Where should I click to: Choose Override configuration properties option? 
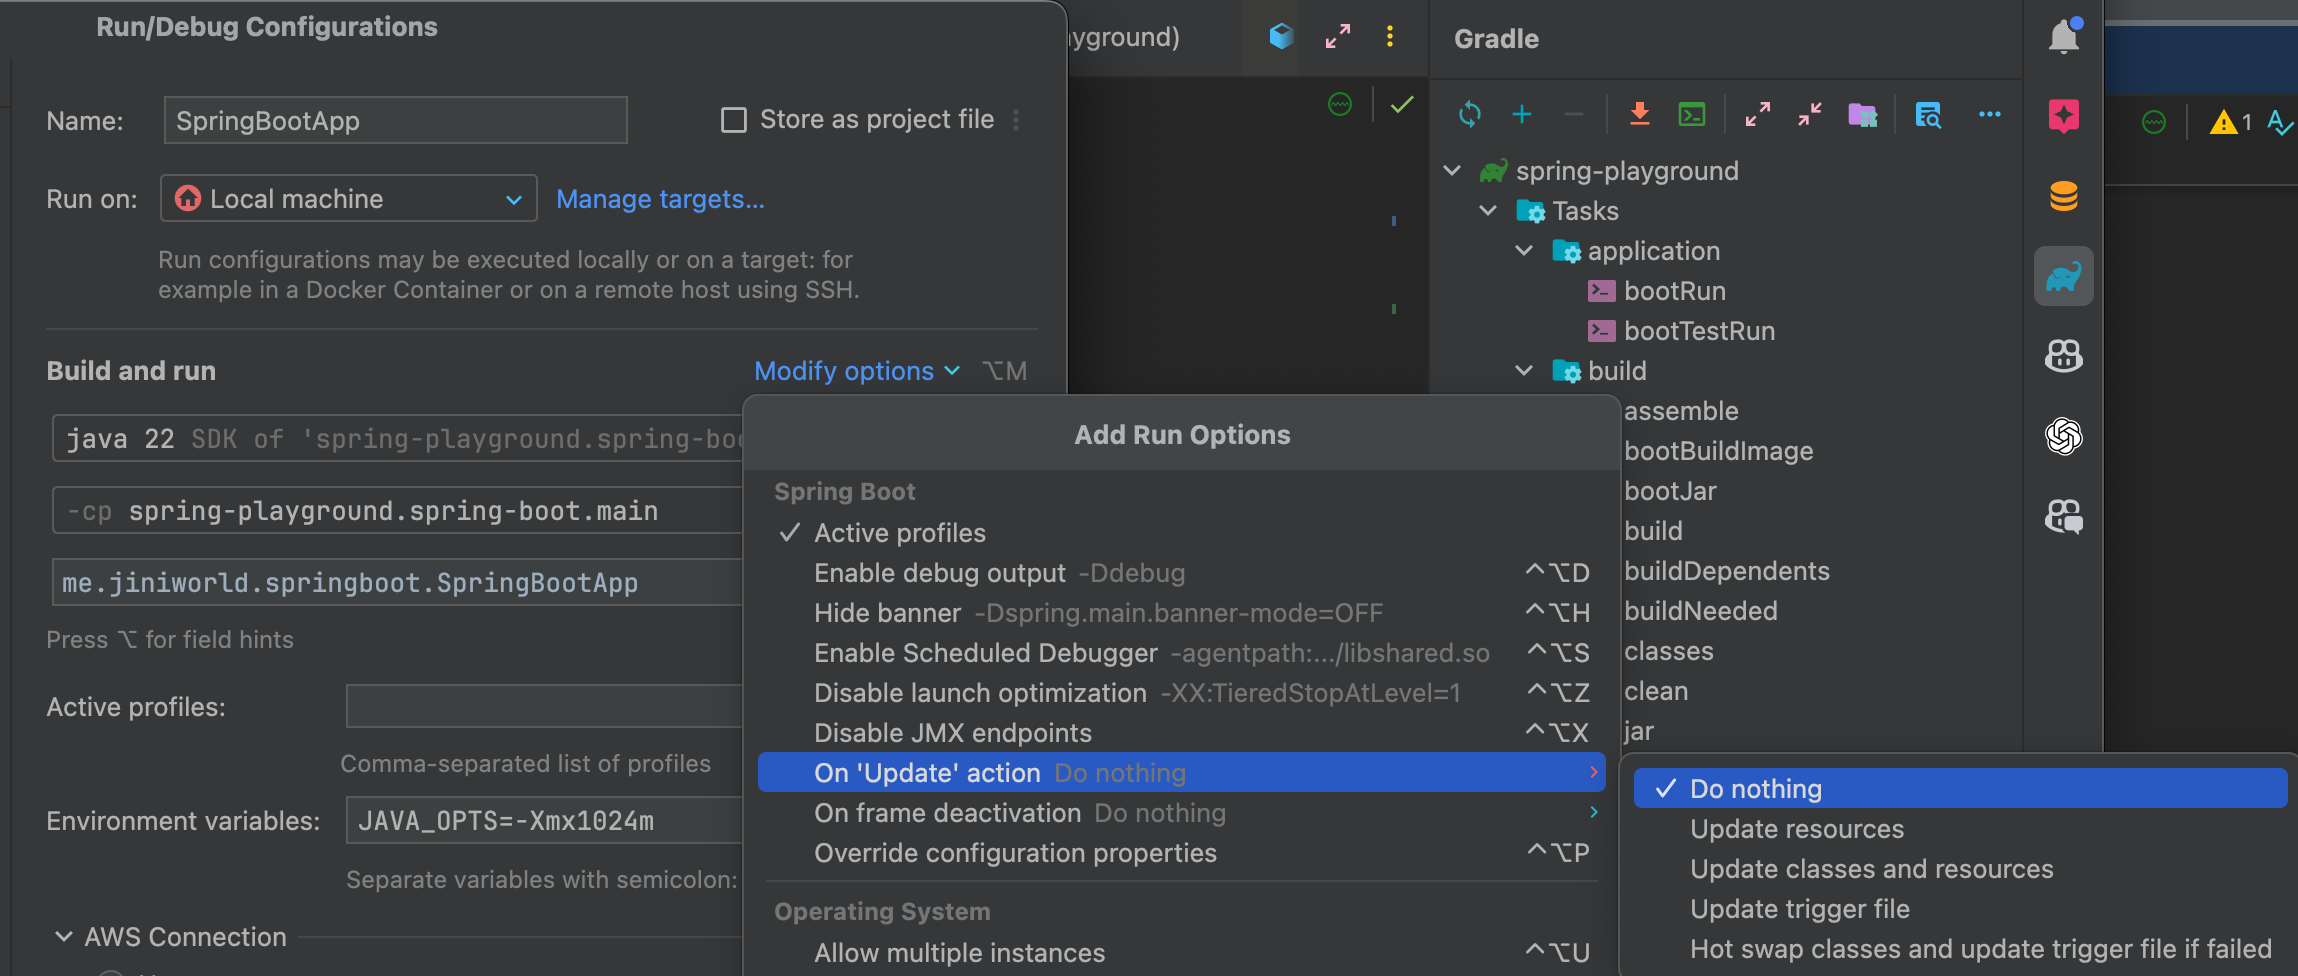[1182, 853]
